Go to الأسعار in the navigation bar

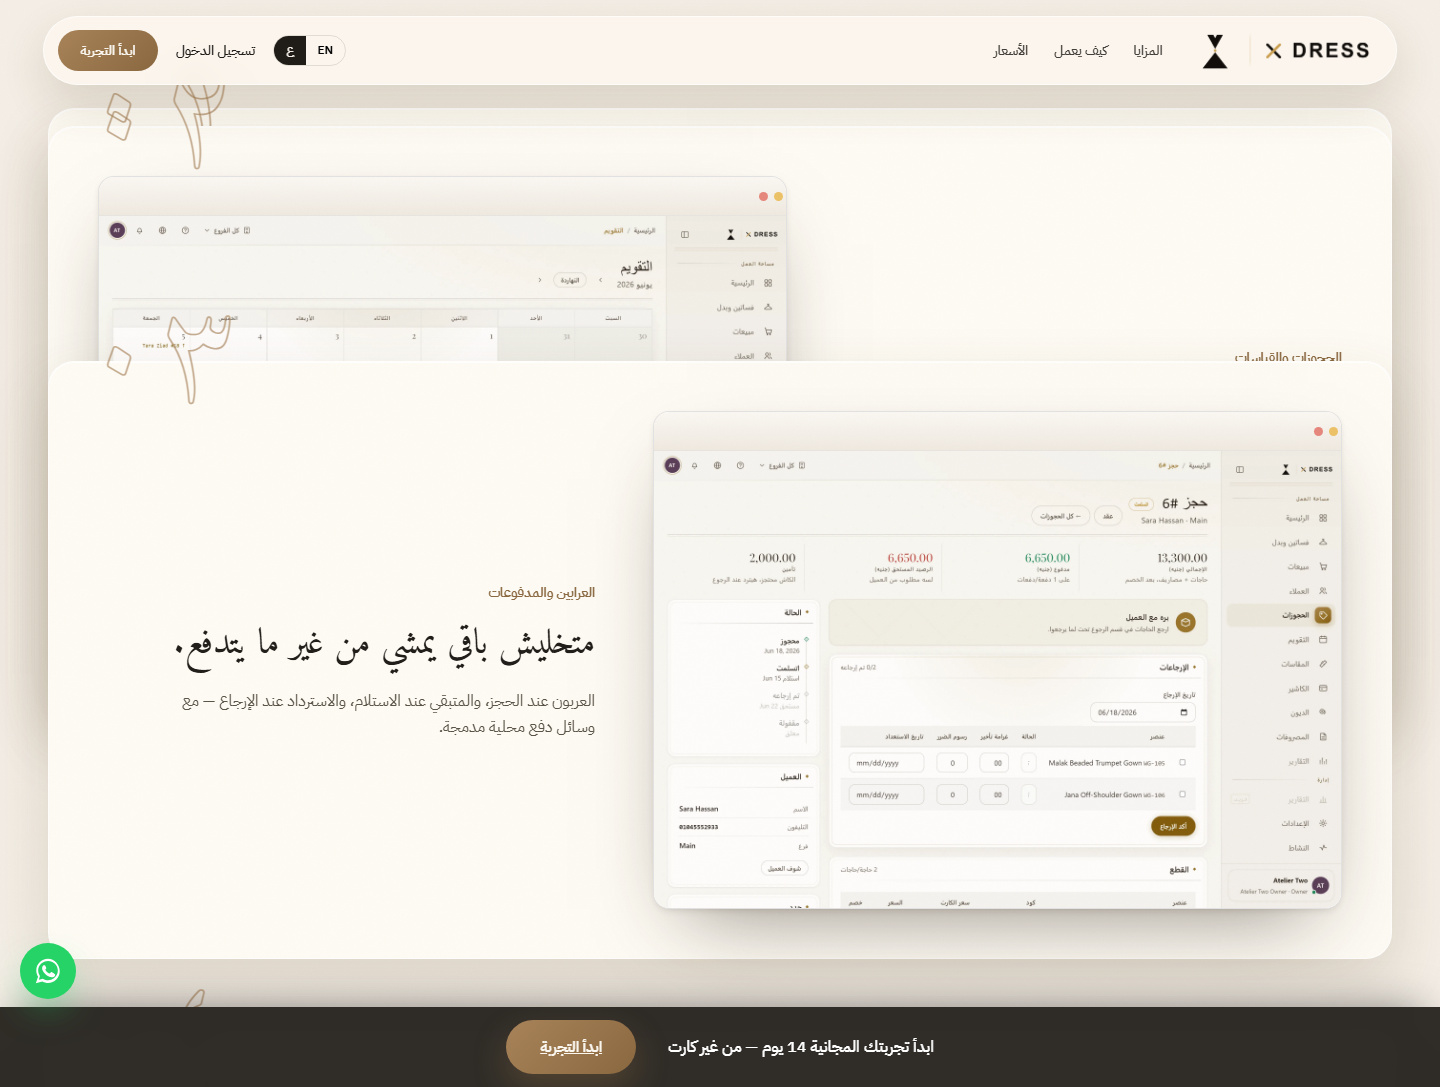[1010, 51]
